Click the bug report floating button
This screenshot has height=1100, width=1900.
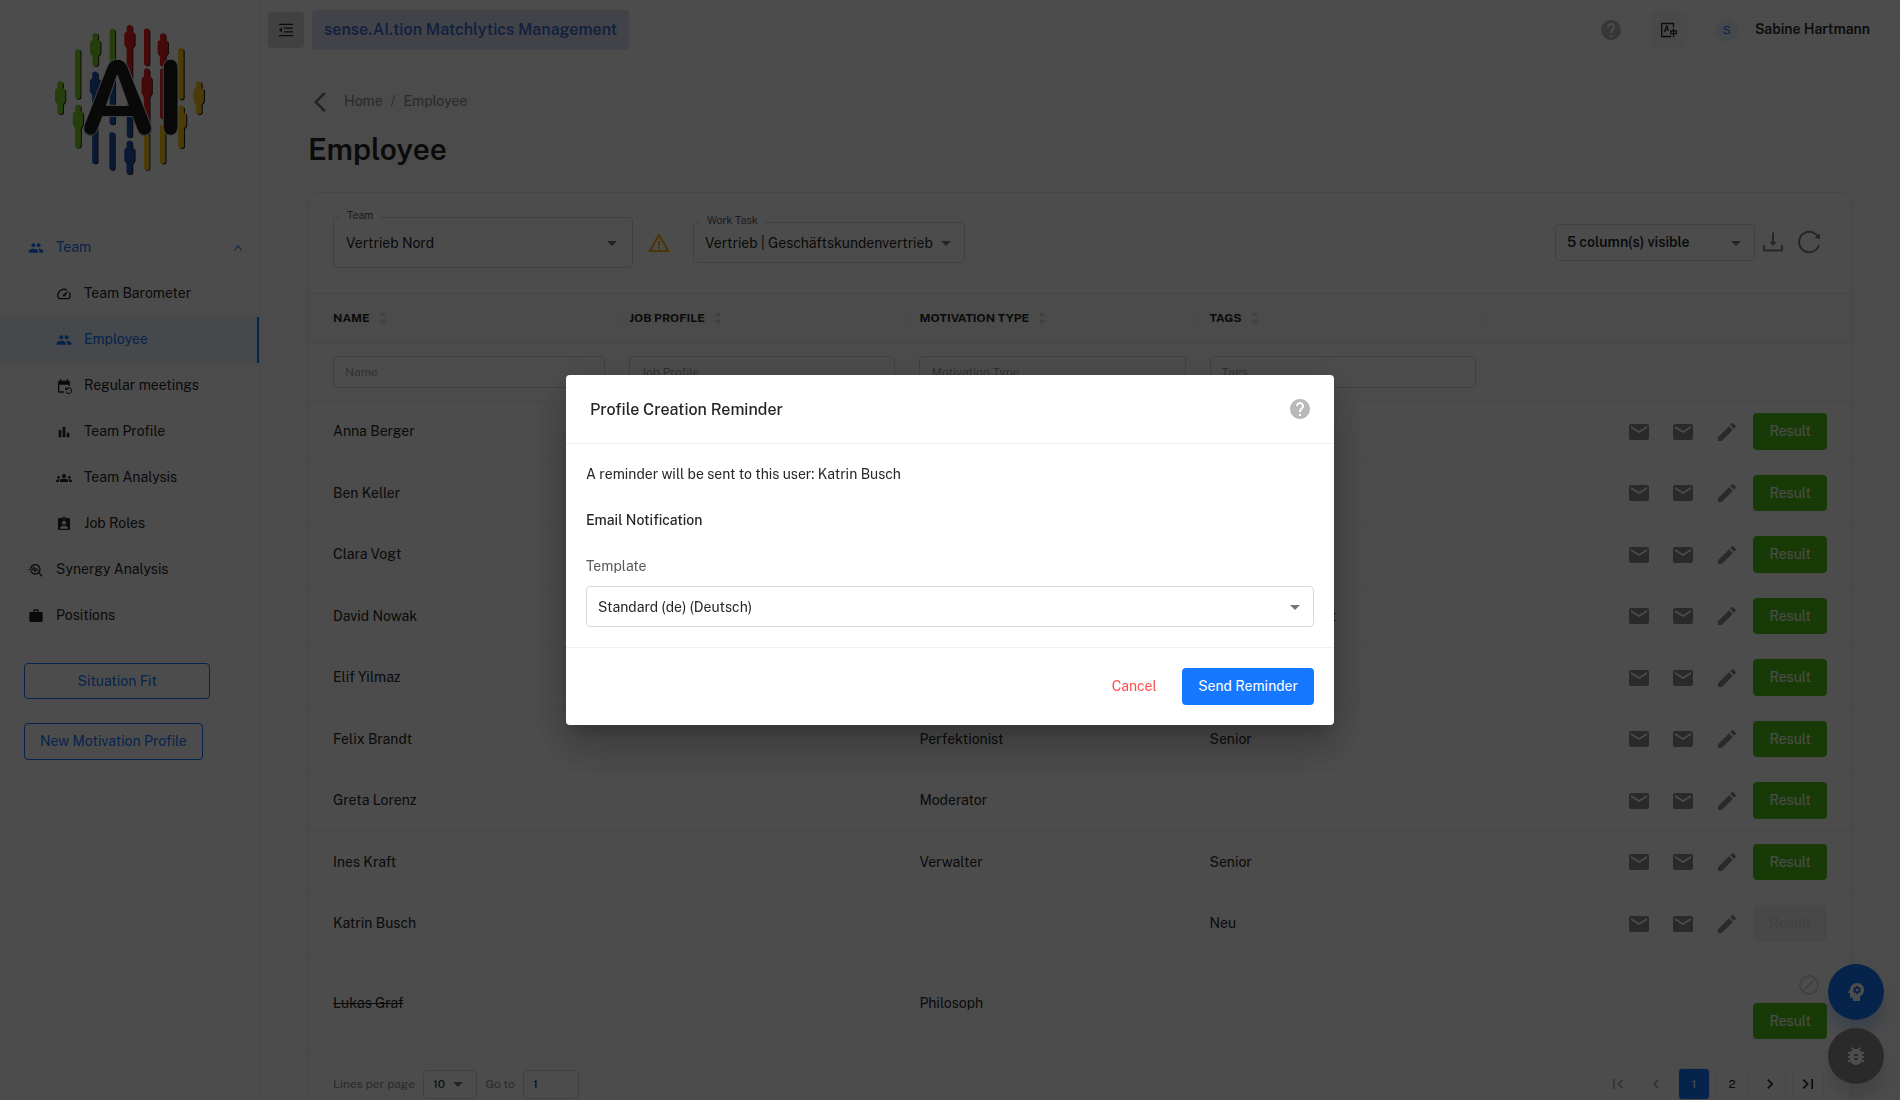[x=1855, y=1056]
